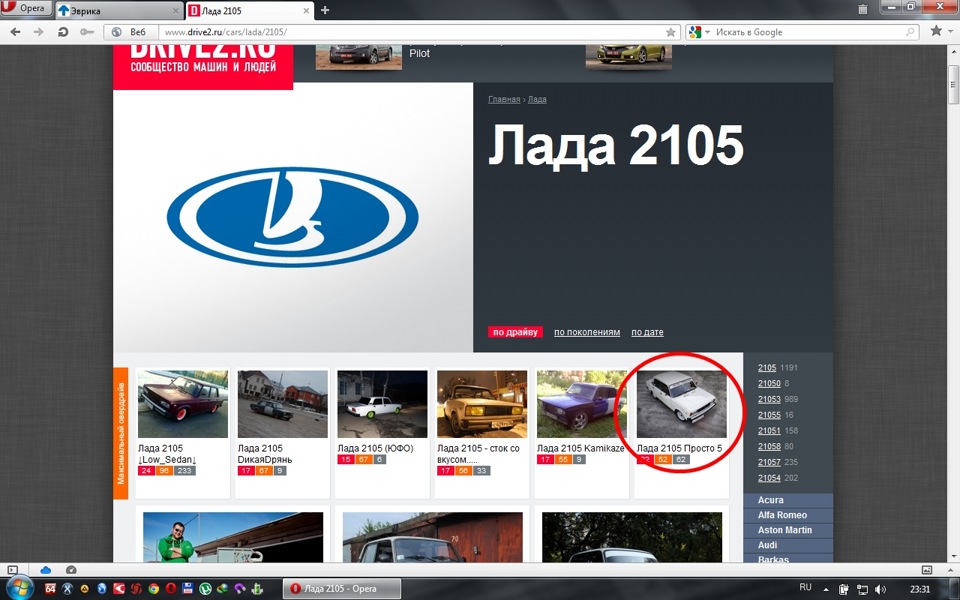960x600 pixels.
Task: Select the по драйву sorting tab
Action: tap(515, 332)
